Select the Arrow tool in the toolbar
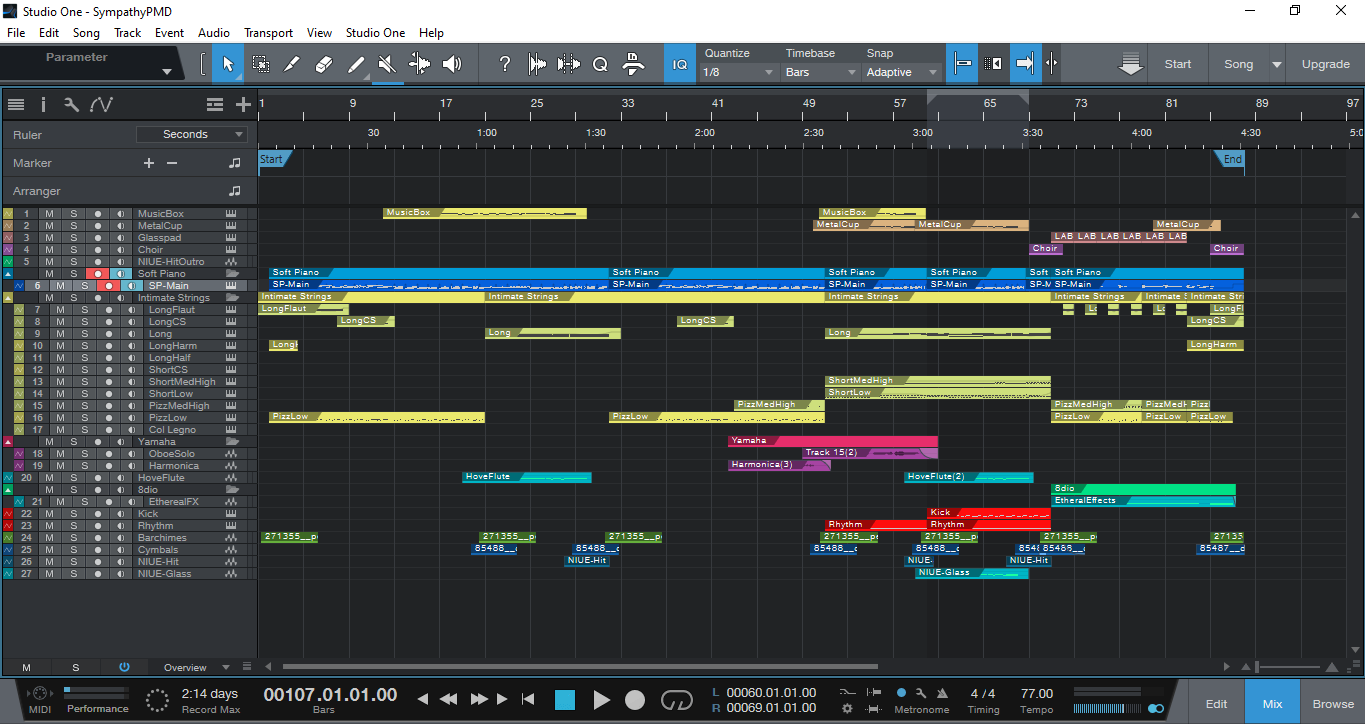Image resolution: width=1365 pixels, height=724 pixels. tap(228, 64)
